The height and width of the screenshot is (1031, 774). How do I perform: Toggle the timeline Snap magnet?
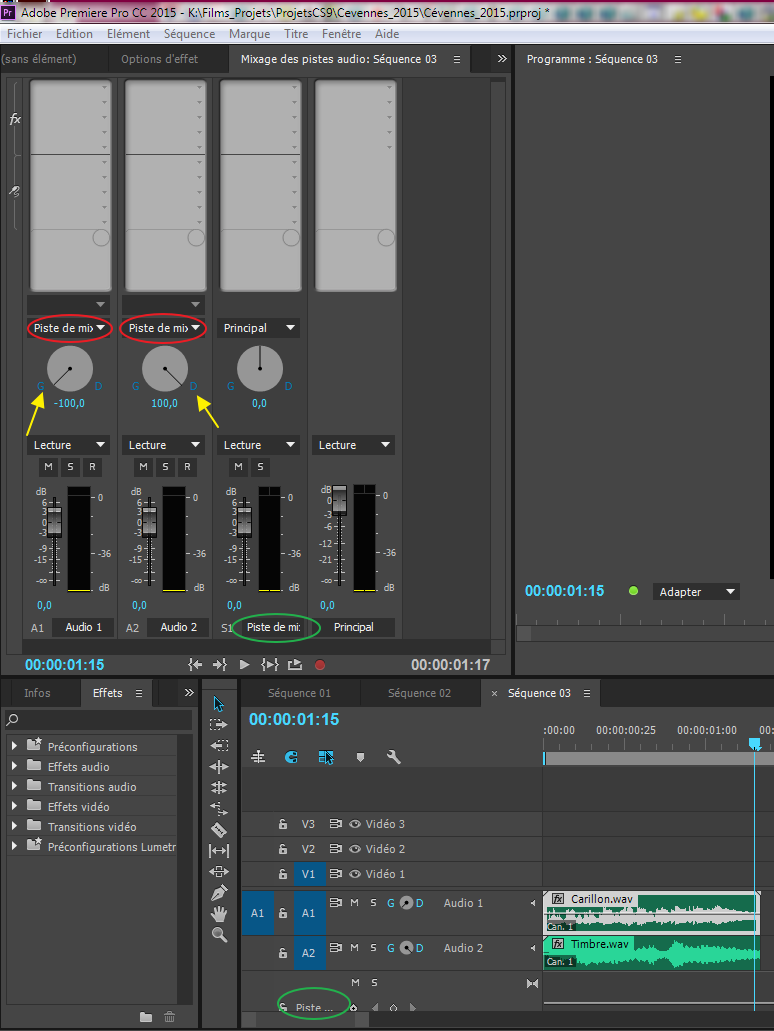pyautogui.click(x=291, y=757)
